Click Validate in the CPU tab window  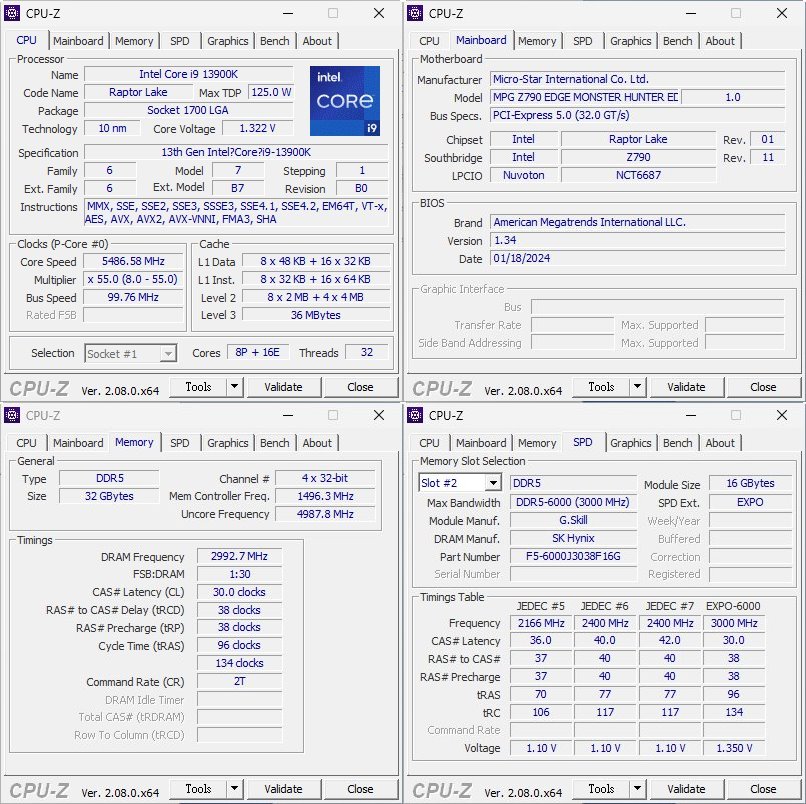click(x=283, y=387)
